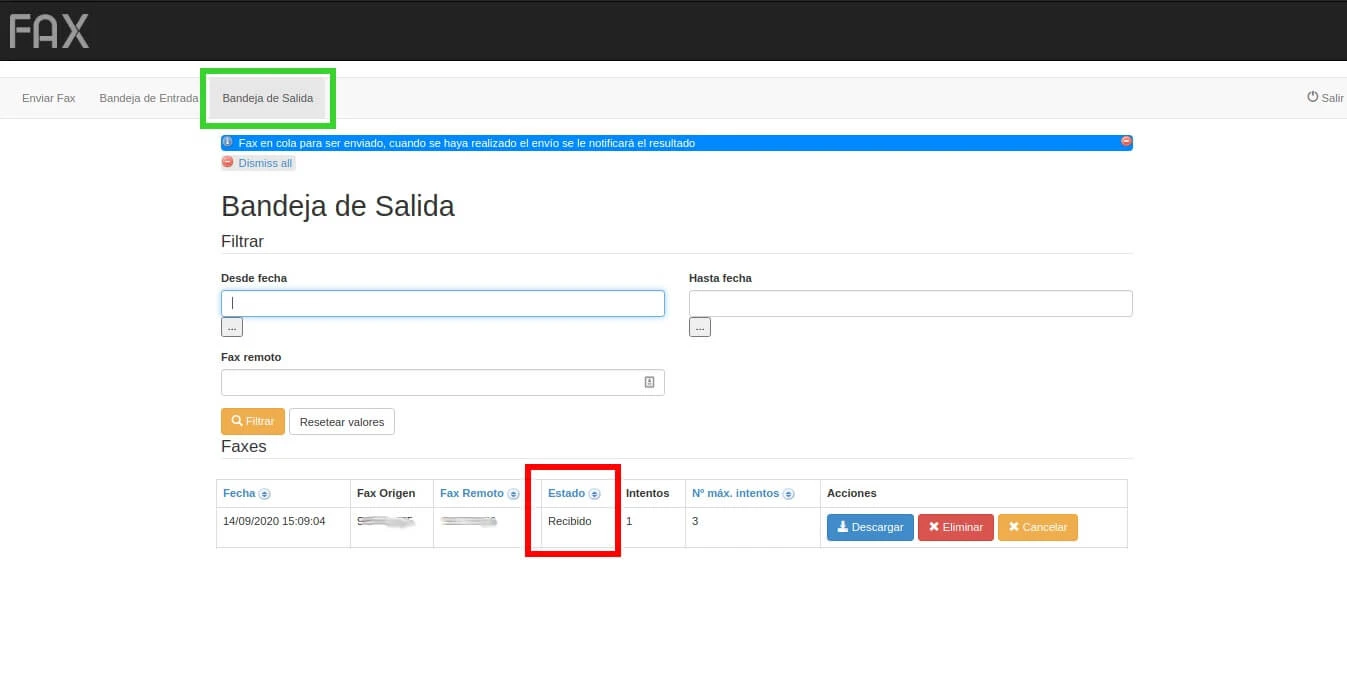
Task: Download the fax with Descargar button
Action: pos(870,527)
